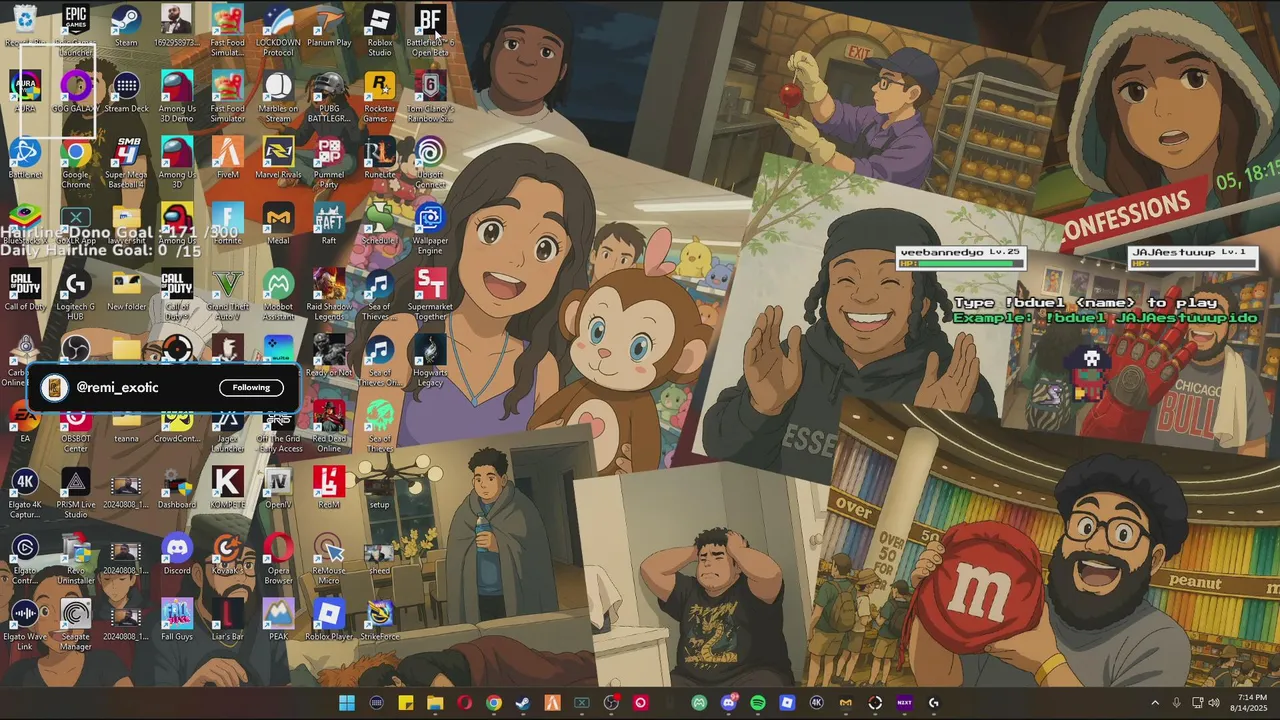1280x720 pixels.
Task: Launch the Epic Games Launcher shortcut
Action: pyautogui.click(x=75, y=29)
